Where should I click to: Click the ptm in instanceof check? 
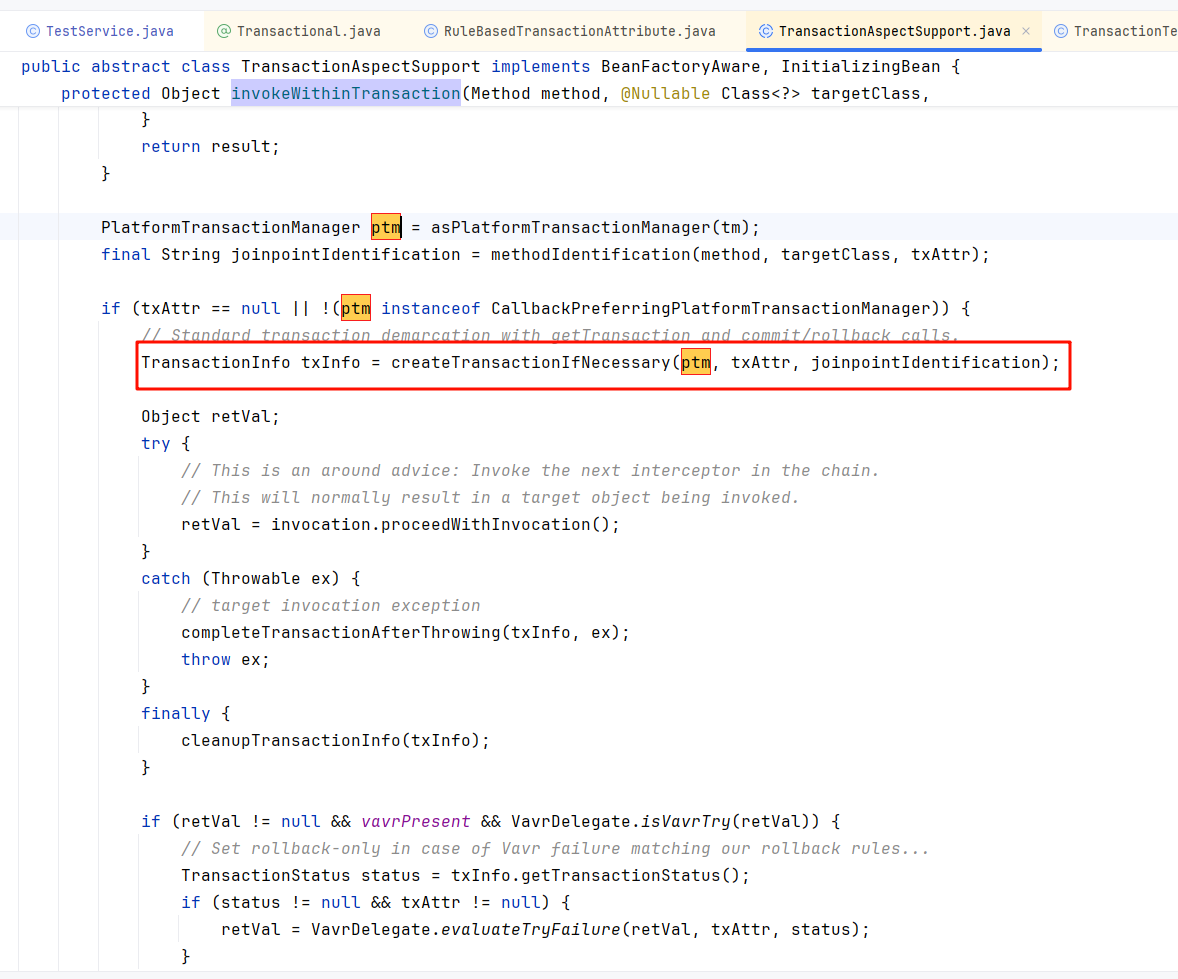(356, 309)
